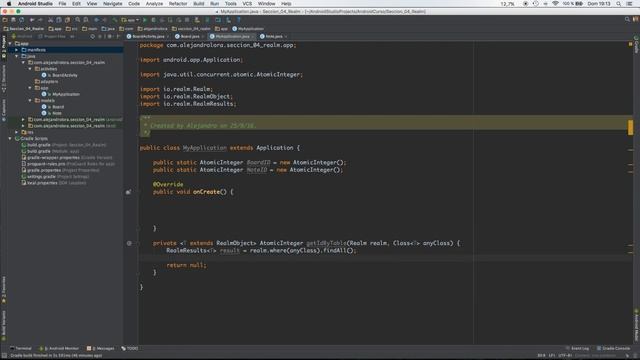Click the status bar tool windows toggle icon
This screenshot has height=360, width=640.
point(4,356)
